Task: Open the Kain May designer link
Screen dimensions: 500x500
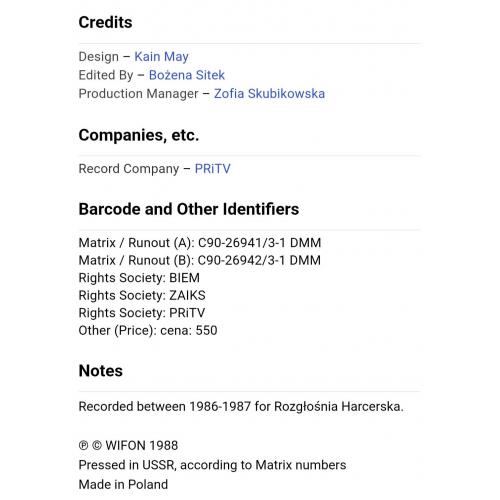Action: coord(161,57)
